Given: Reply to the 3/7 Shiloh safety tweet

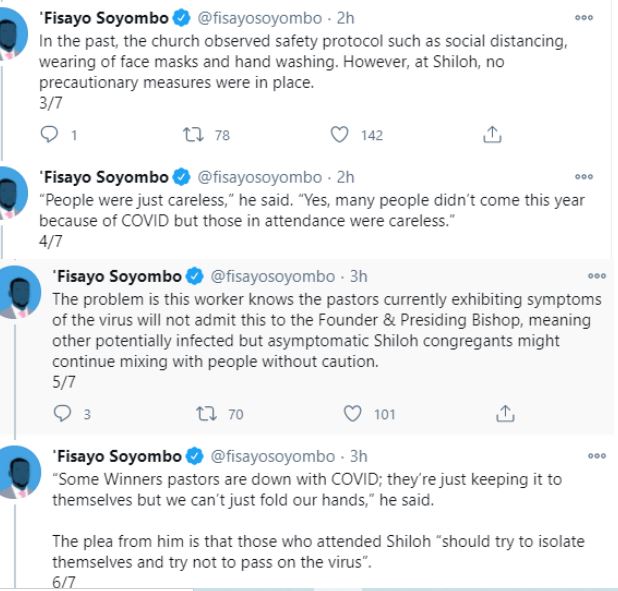Looking at the screenshot, I should tap(48, 134).
